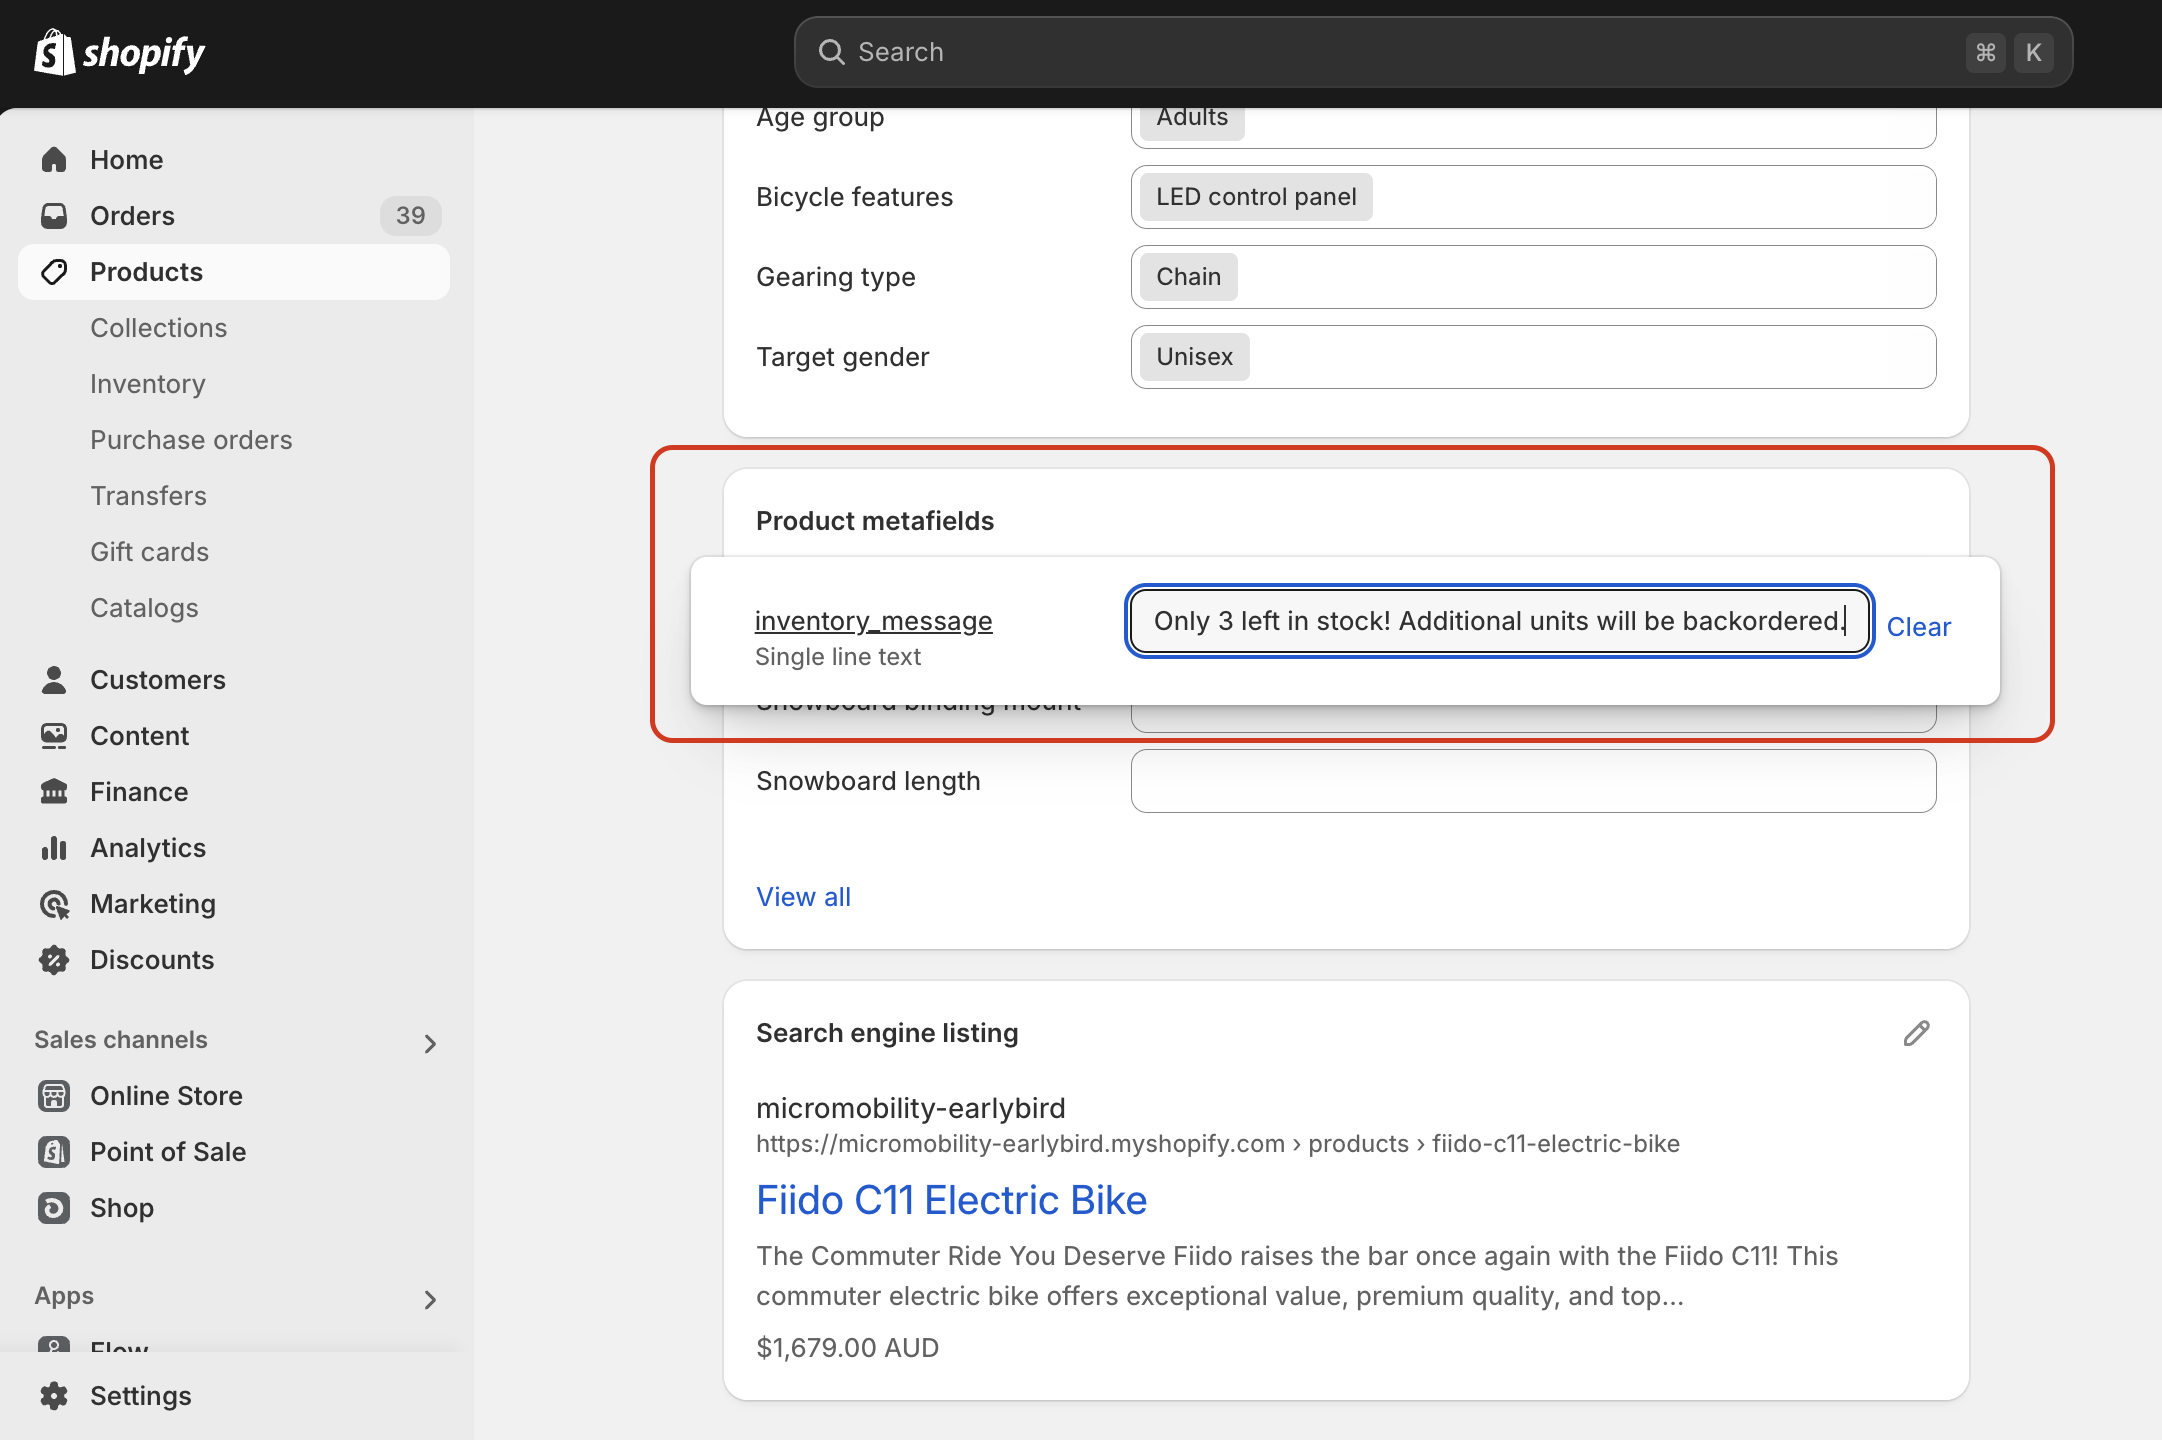2162x1440 pixels.
Task: Click the Target gender field
Action: pyautogui.click(x=1533, y=357)
